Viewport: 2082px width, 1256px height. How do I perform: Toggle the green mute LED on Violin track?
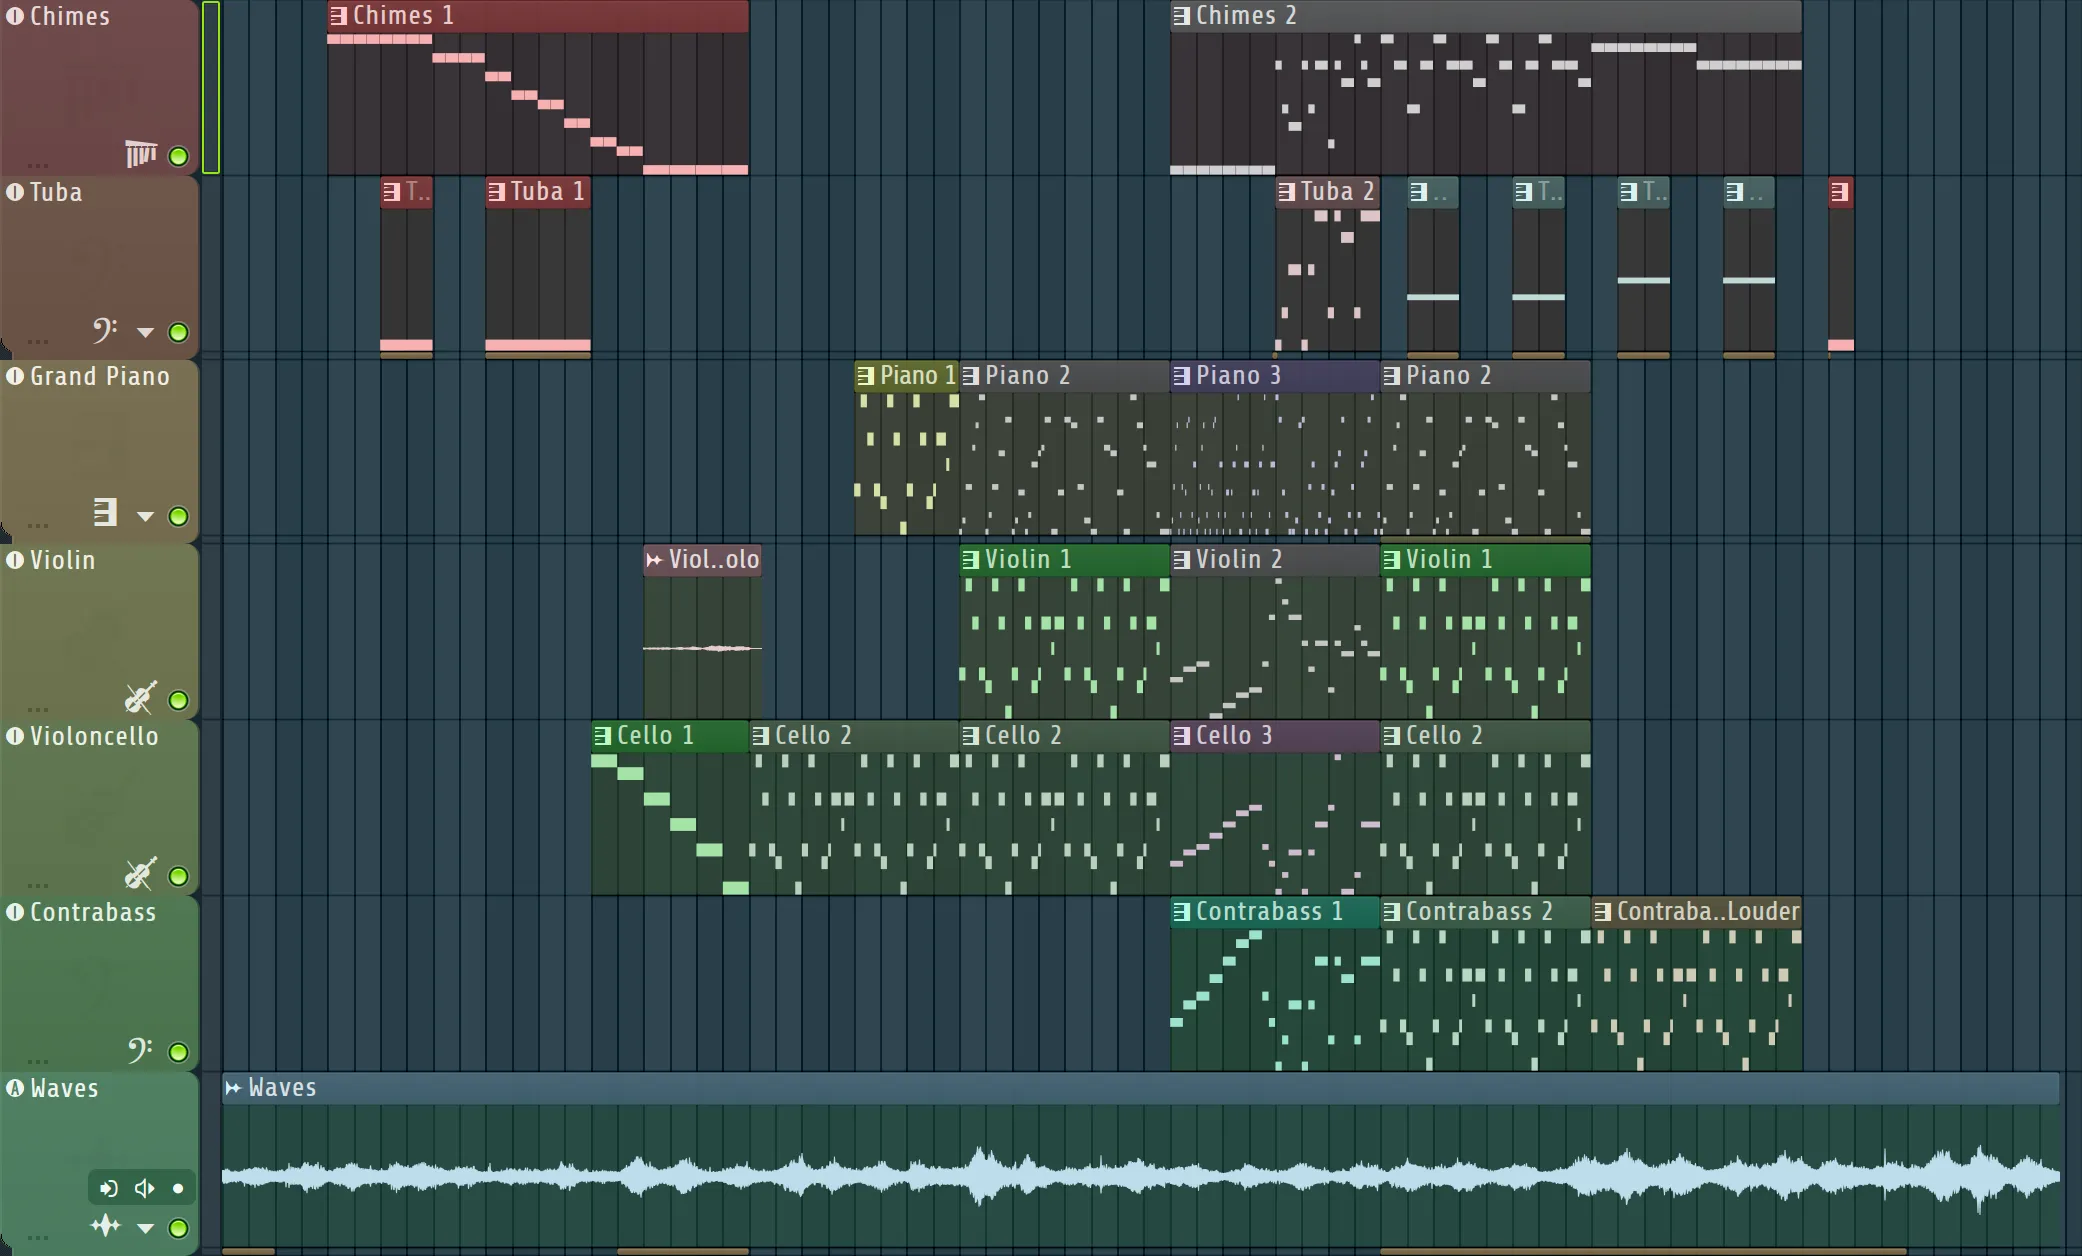tap(178, 700)
